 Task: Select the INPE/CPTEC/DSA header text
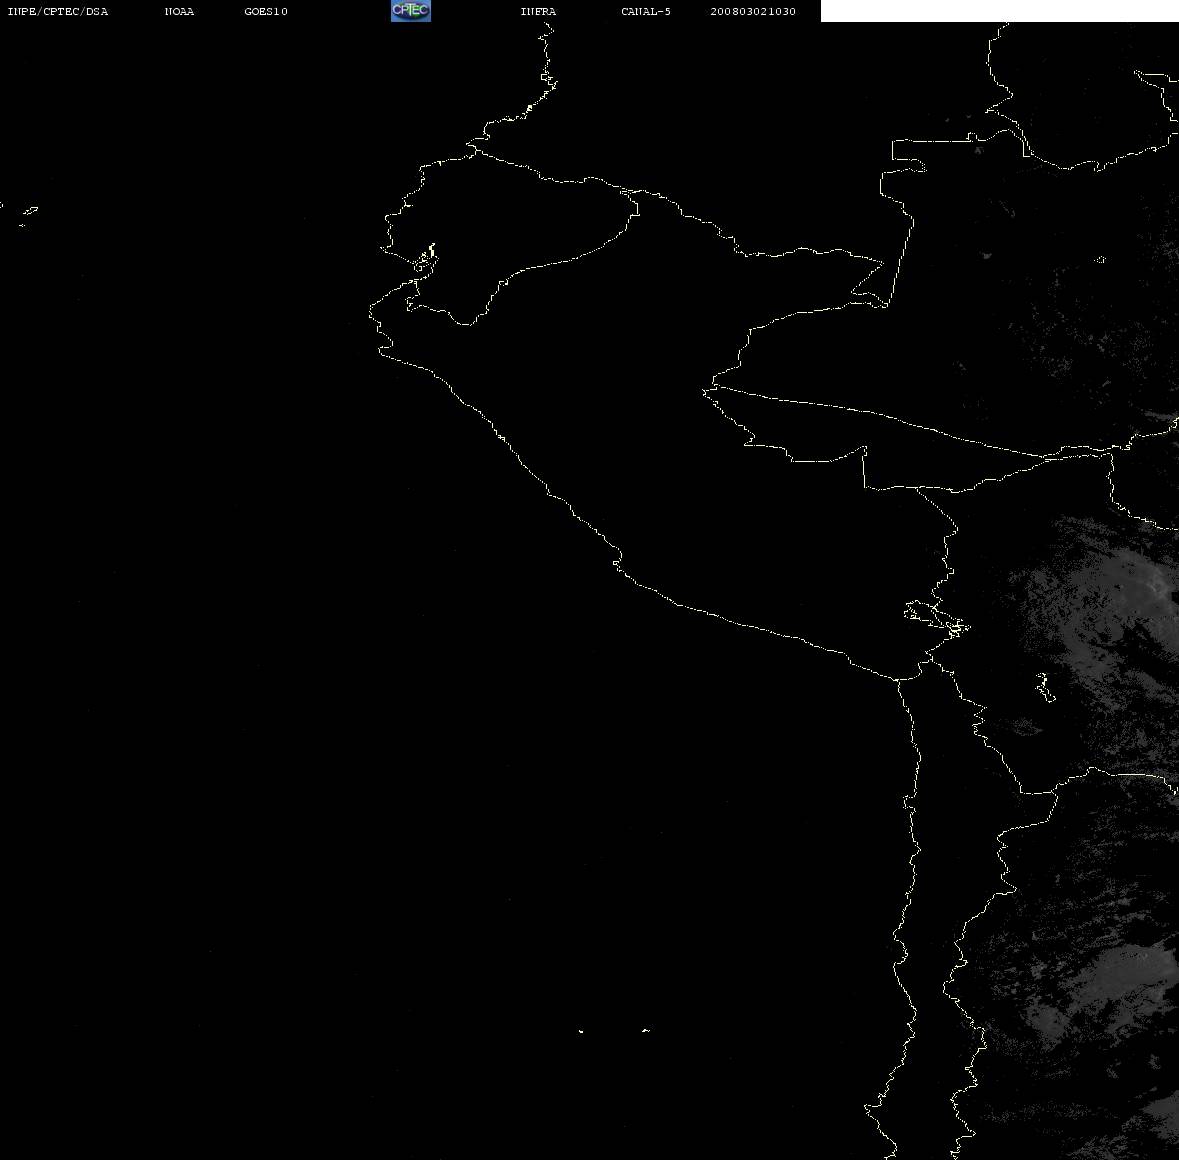(58, 11)
